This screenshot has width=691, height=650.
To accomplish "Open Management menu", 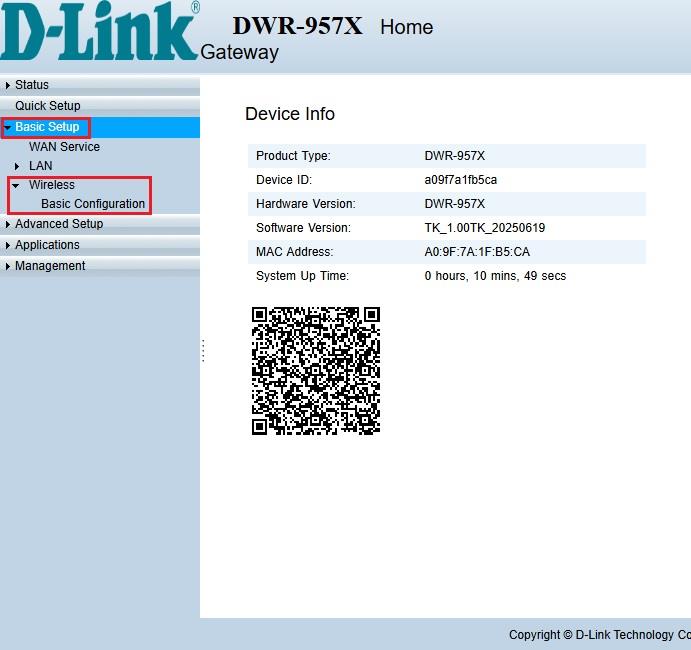I will click(50, 266).
